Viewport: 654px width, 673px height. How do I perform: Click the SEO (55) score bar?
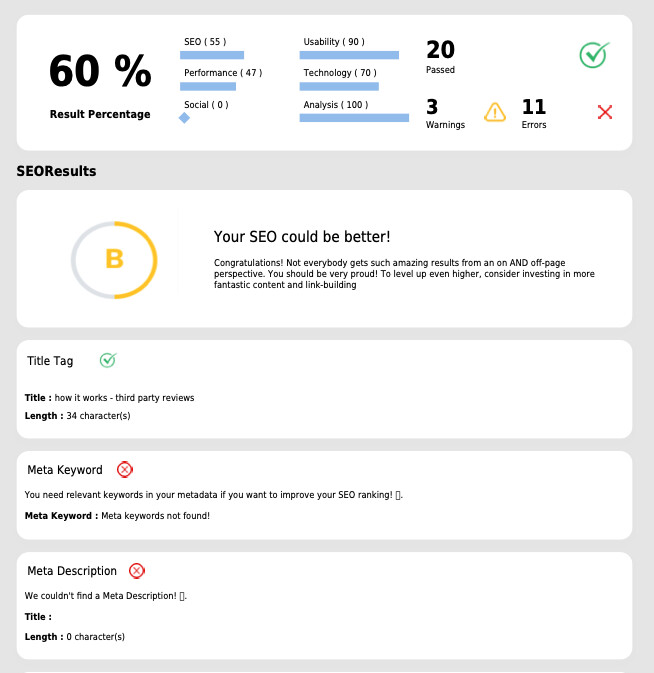coord(213,55)
